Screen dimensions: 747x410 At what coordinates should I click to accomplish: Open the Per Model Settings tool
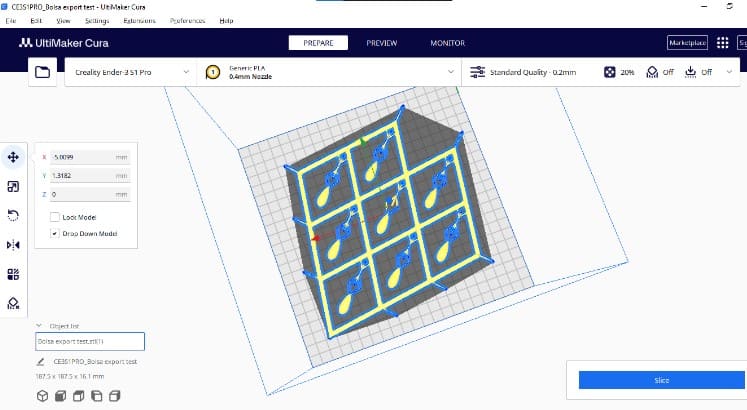(13, 274)
